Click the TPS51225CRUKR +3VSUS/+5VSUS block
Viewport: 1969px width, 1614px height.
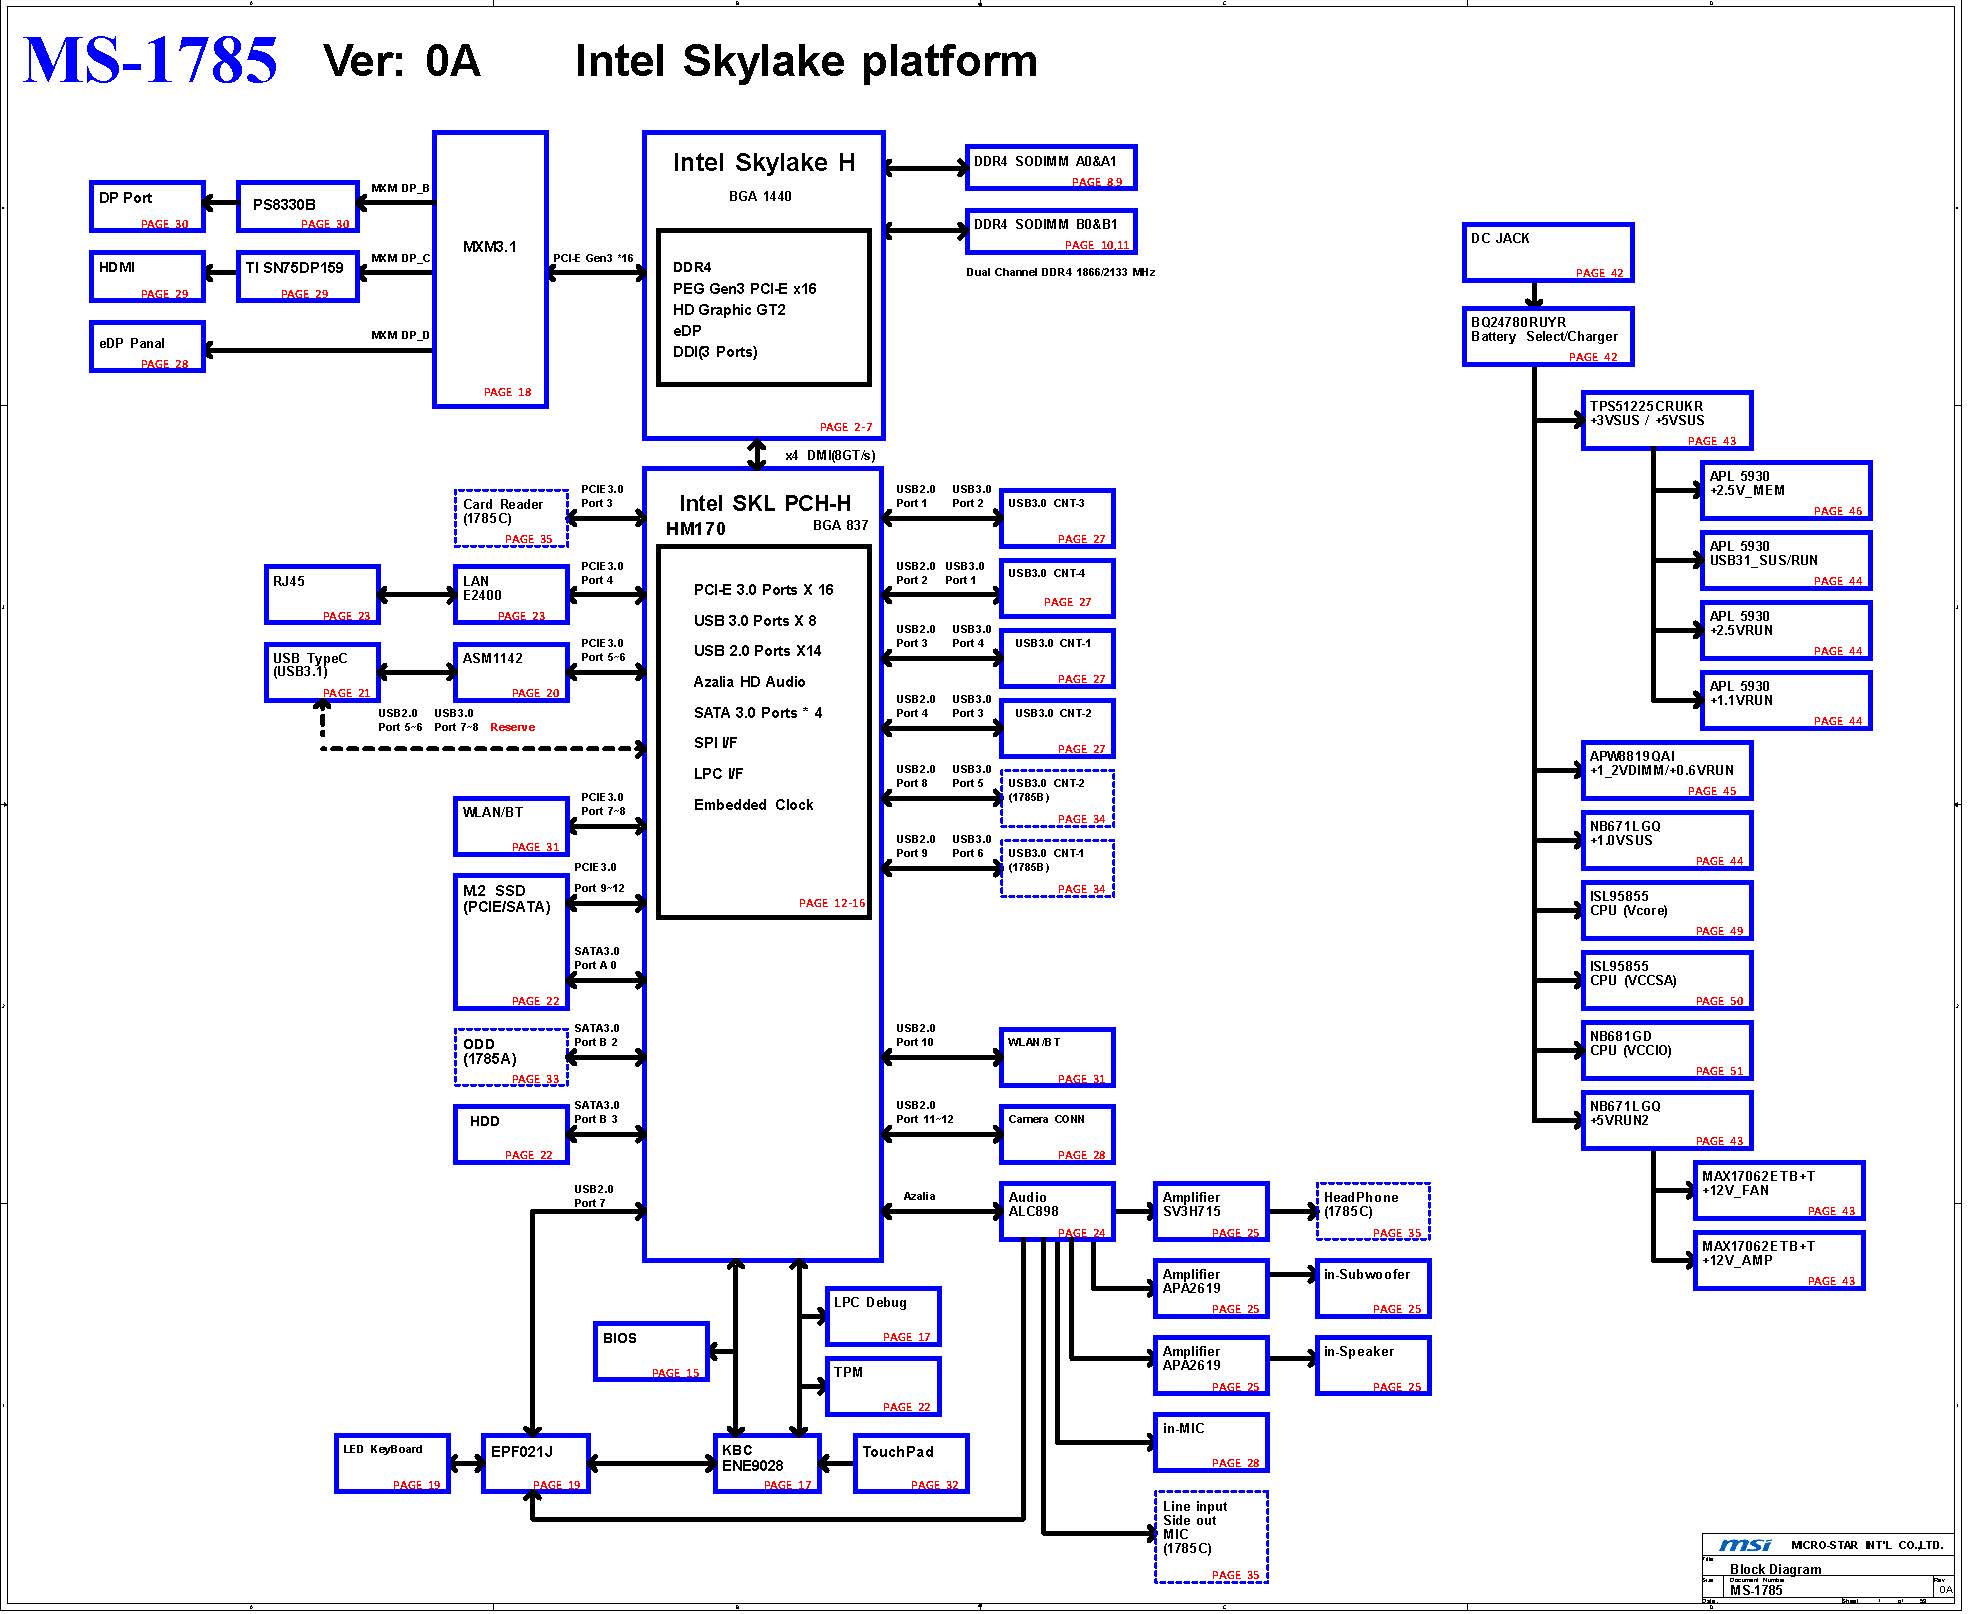pyautogui.click(x=1667, y=421)
